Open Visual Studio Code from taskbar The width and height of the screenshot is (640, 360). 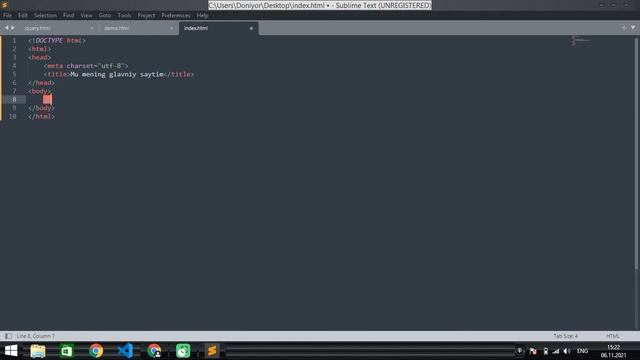125,351
